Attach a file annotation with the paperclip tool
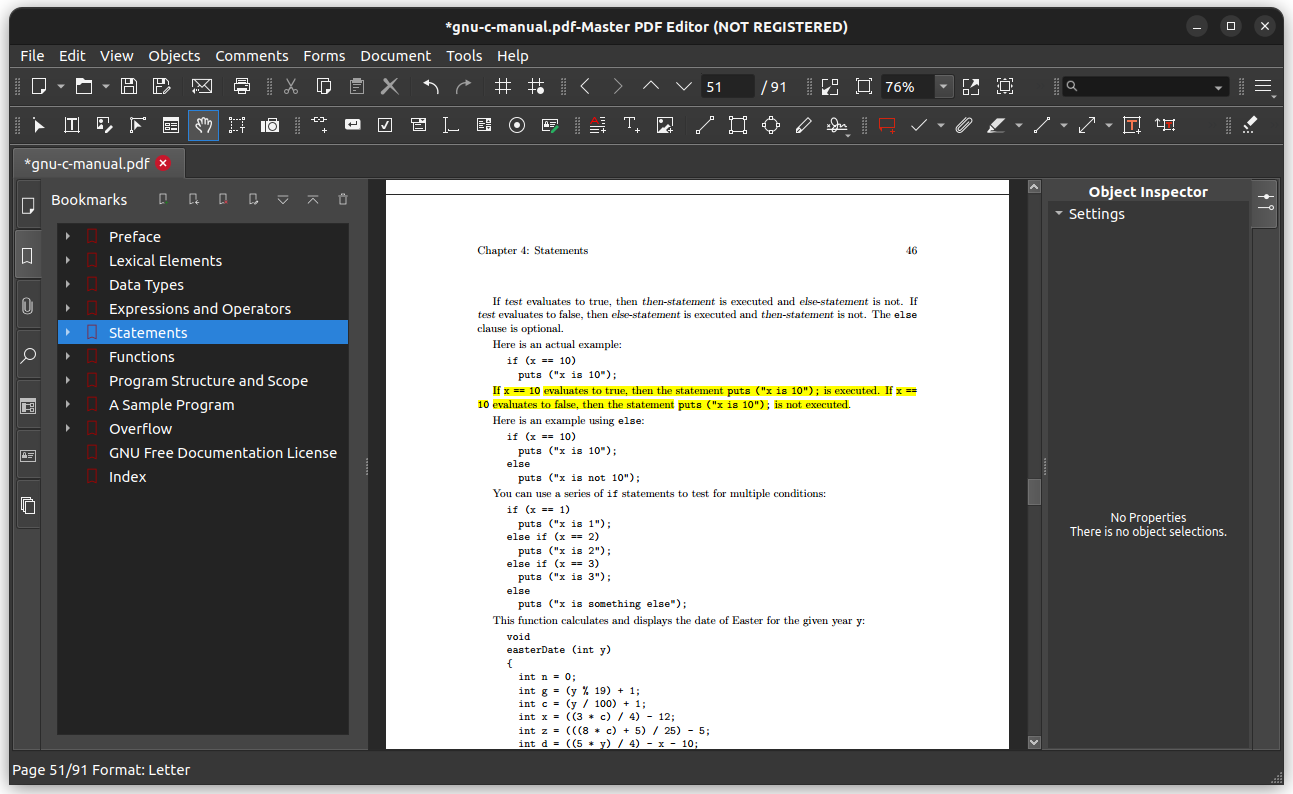 [x=961, y=124]
